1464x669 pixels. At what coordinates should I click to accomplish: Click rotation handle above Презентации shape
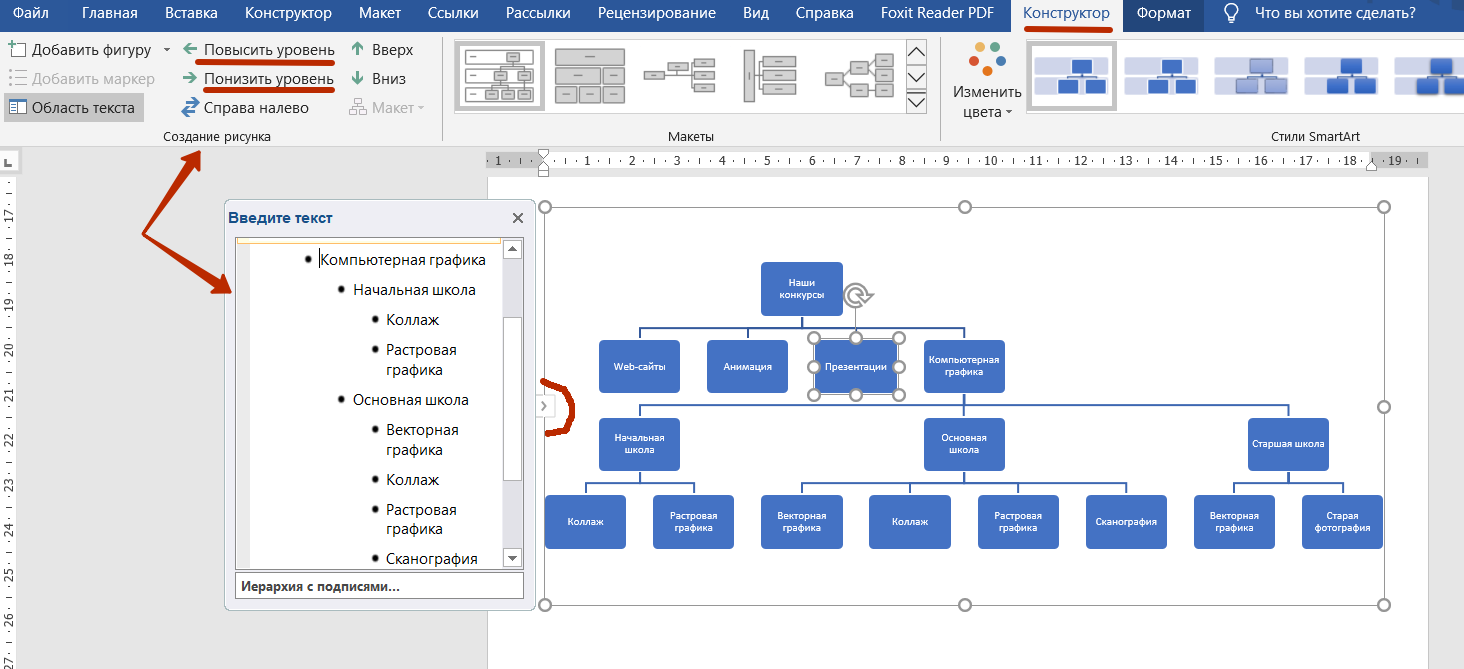pos(857,296)
